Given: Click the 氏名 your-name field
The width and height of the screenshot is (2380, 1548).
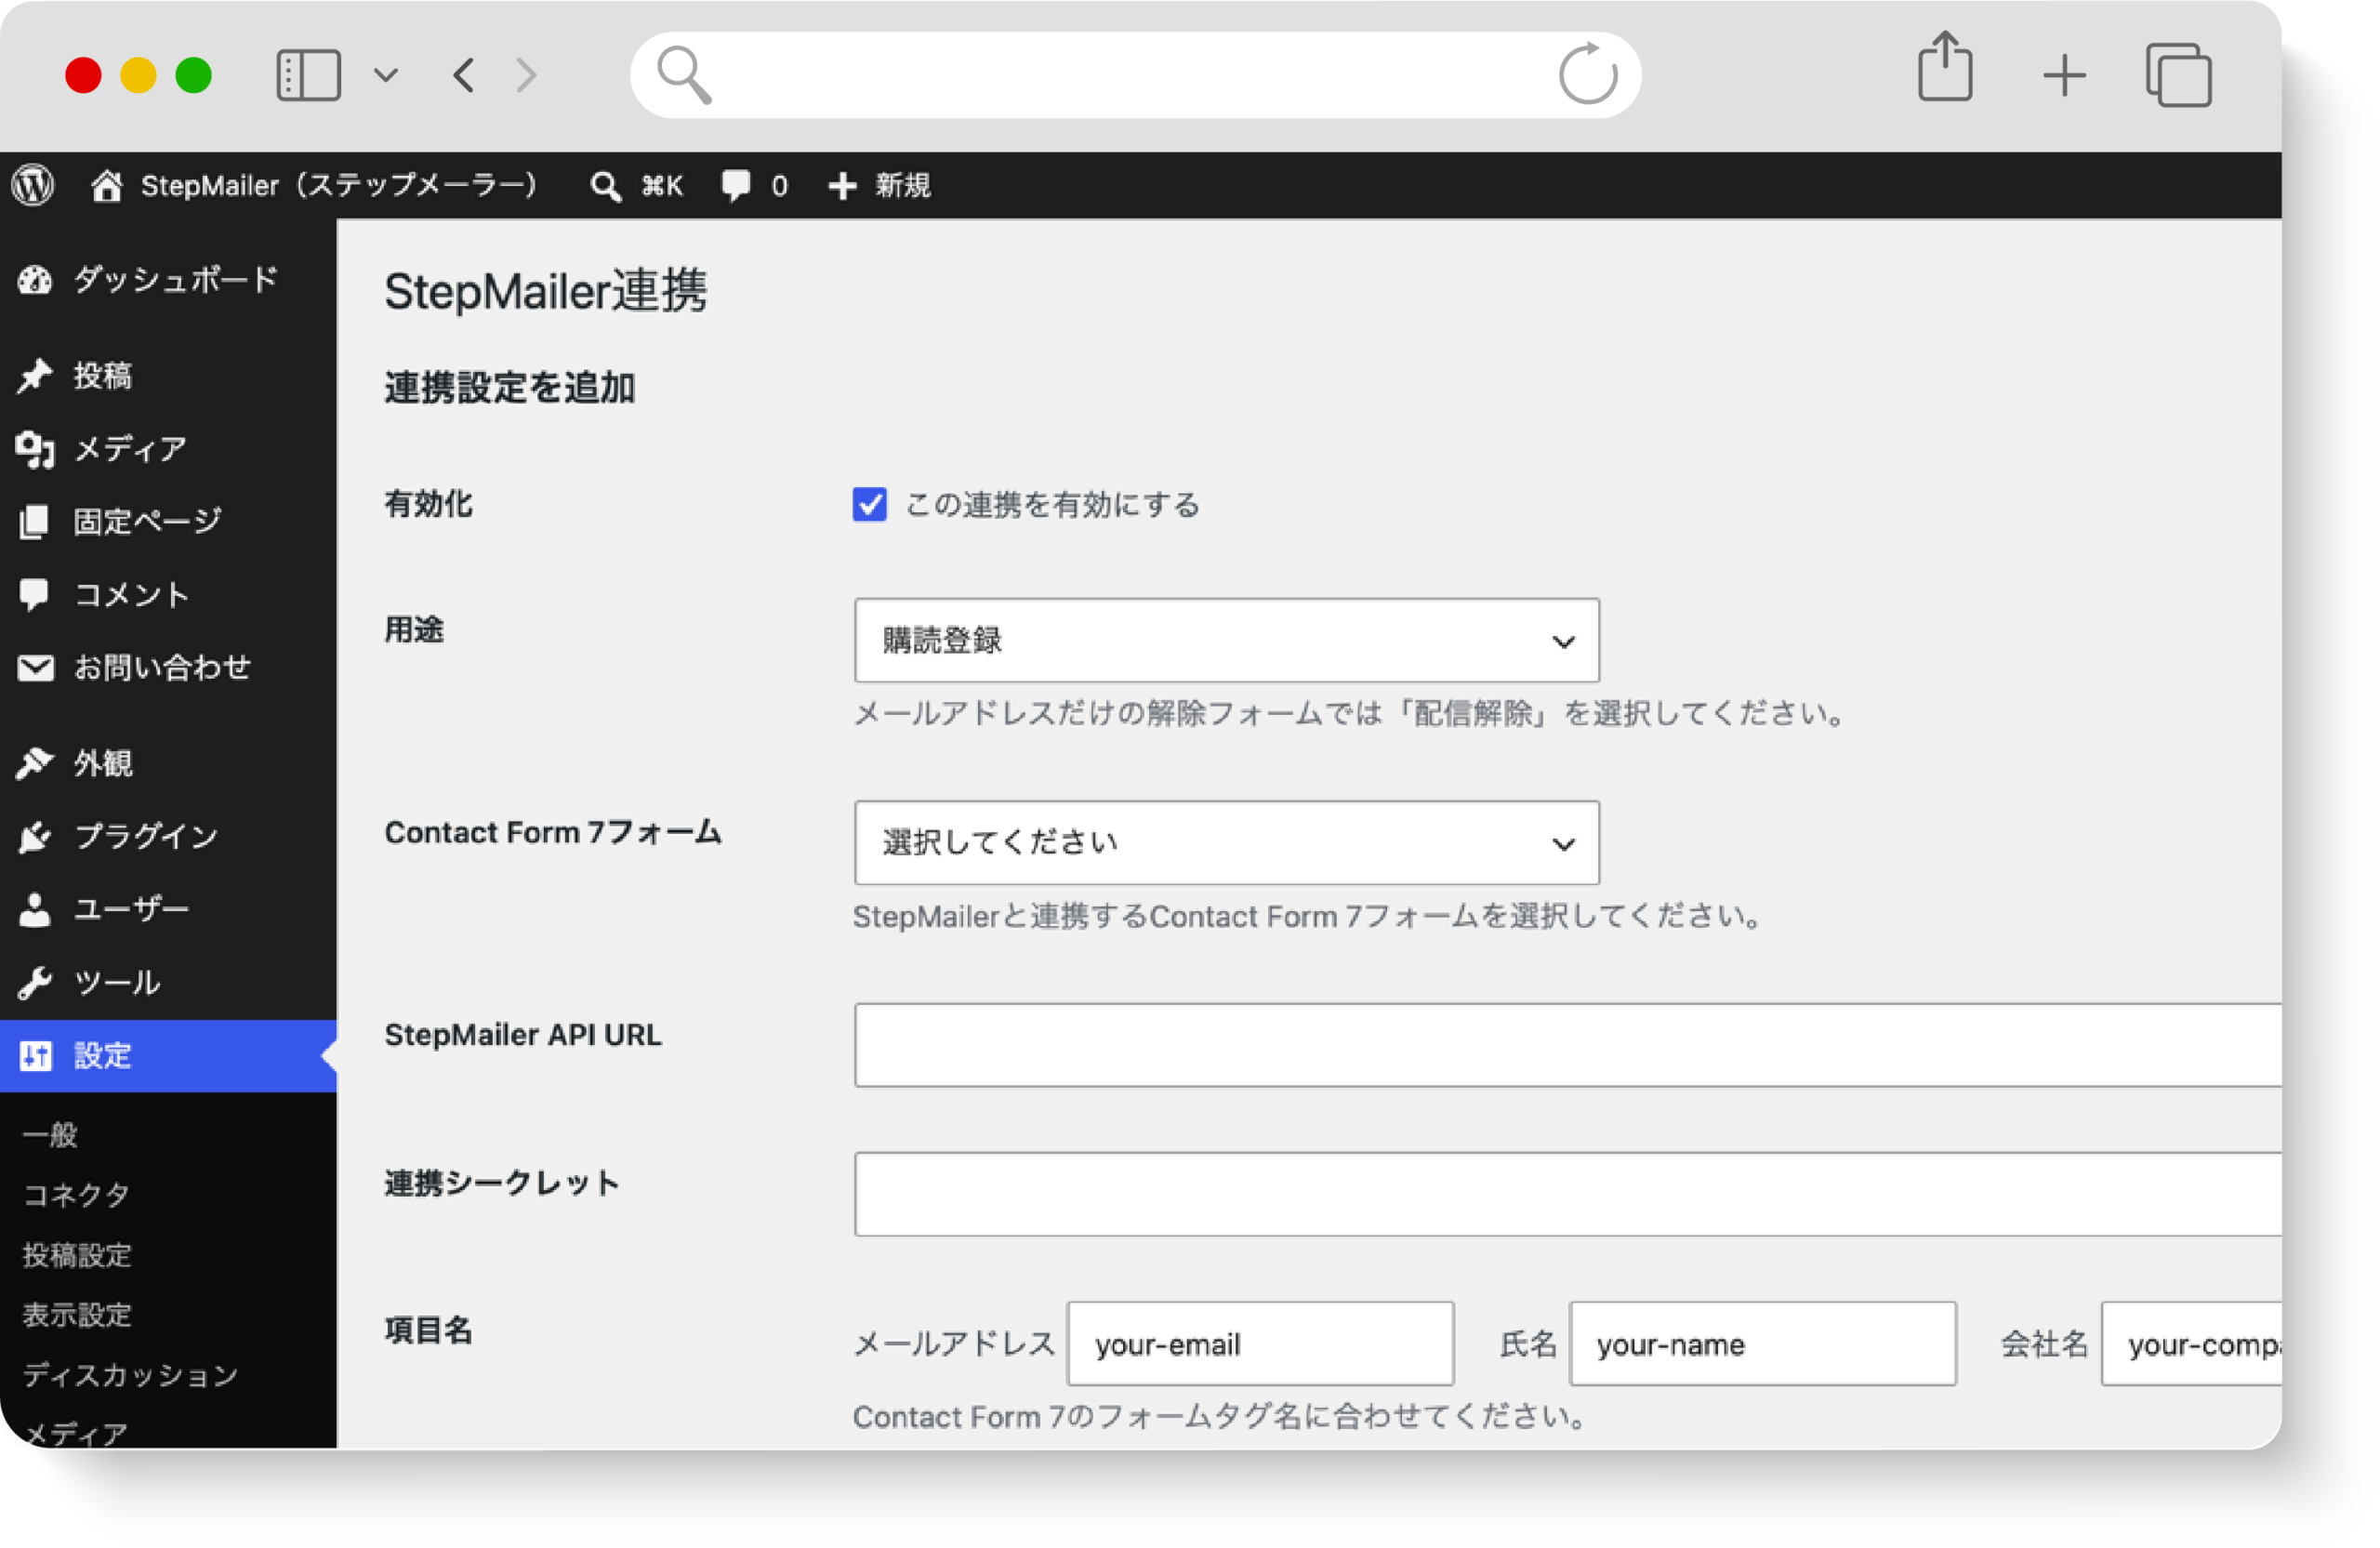Looking at the screenshot, I should click(x=1762, y=1343).
